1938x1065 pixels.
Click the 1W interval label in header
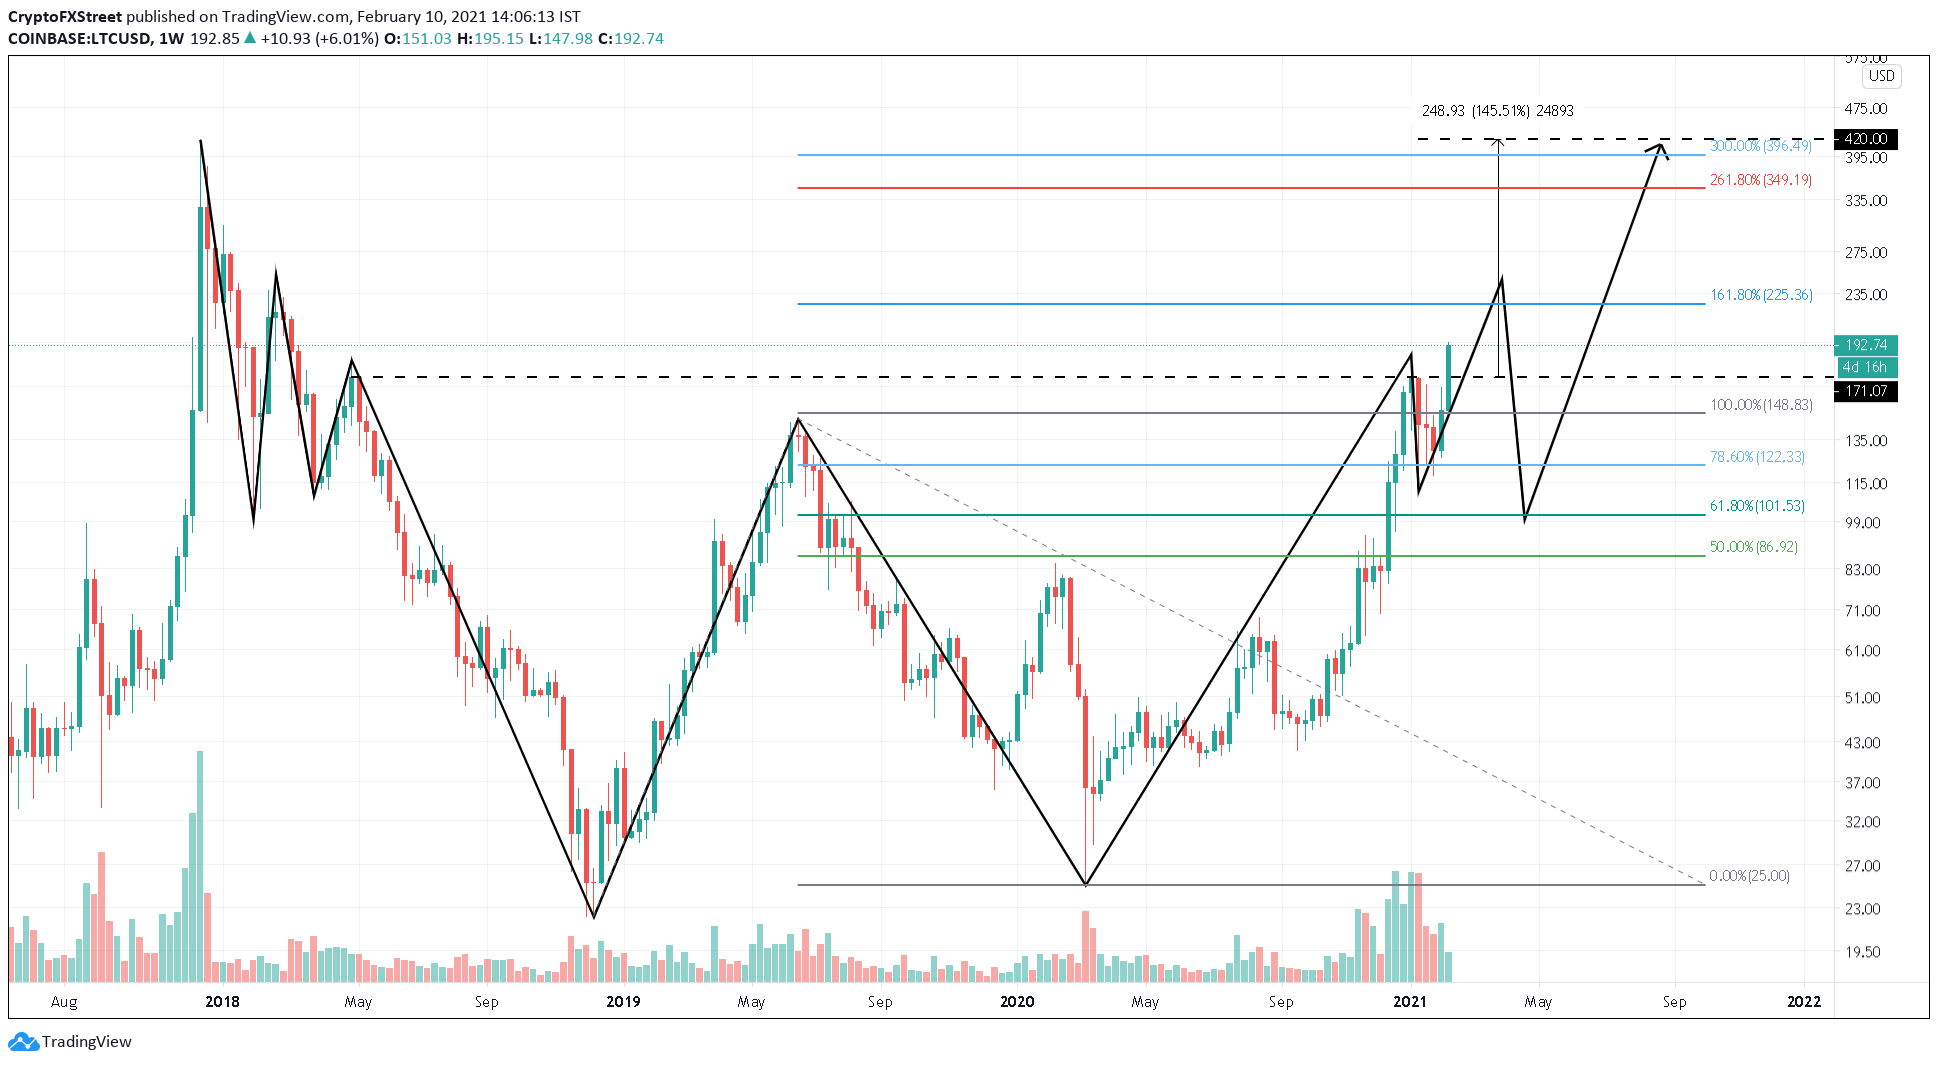tap(171, 39)
